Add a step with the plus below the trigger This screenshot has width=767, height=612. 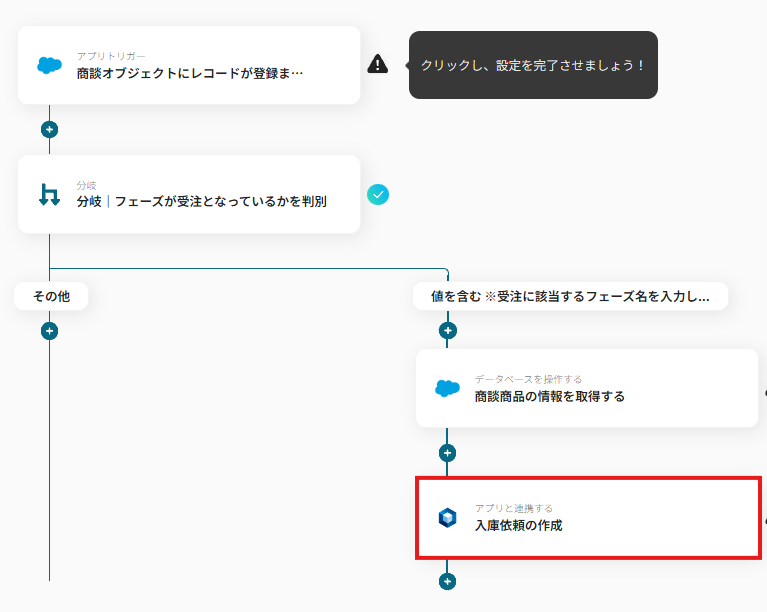(49, 130)
